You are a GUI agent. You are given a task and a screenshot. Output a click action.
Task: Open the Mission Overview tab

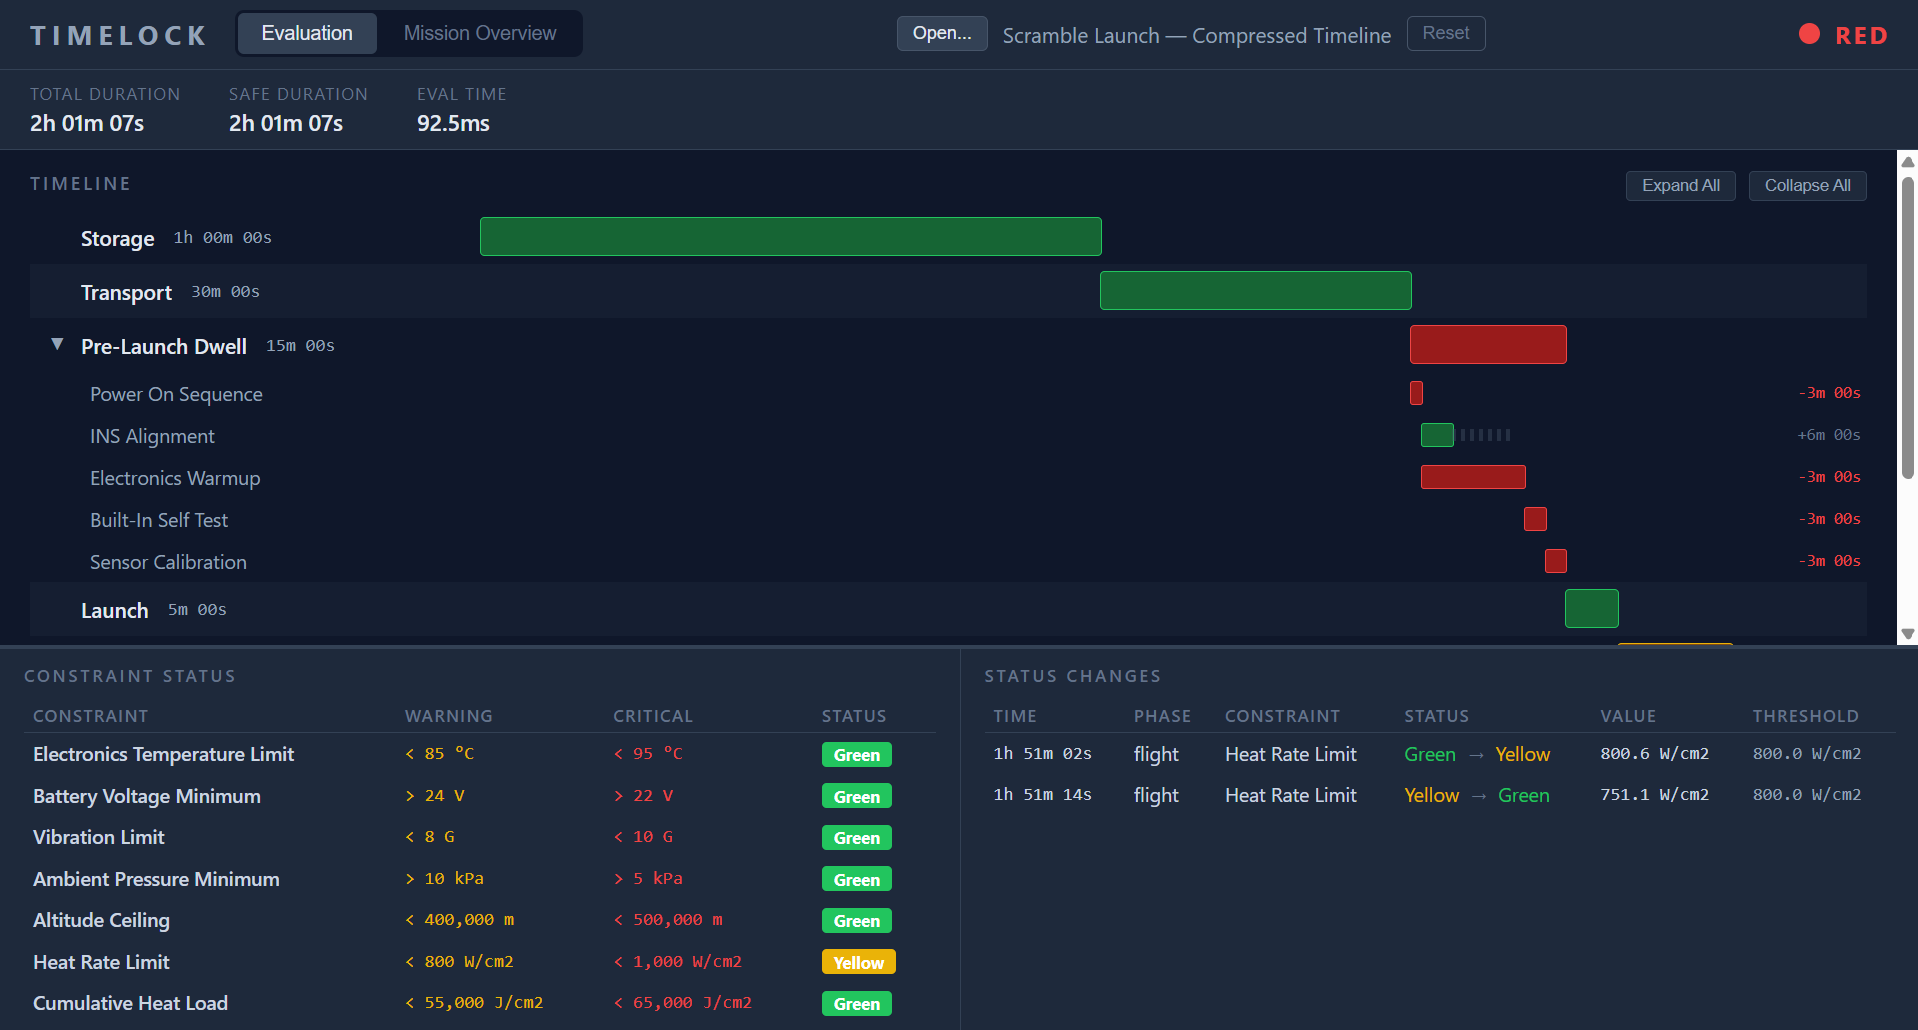pos(480,34)
